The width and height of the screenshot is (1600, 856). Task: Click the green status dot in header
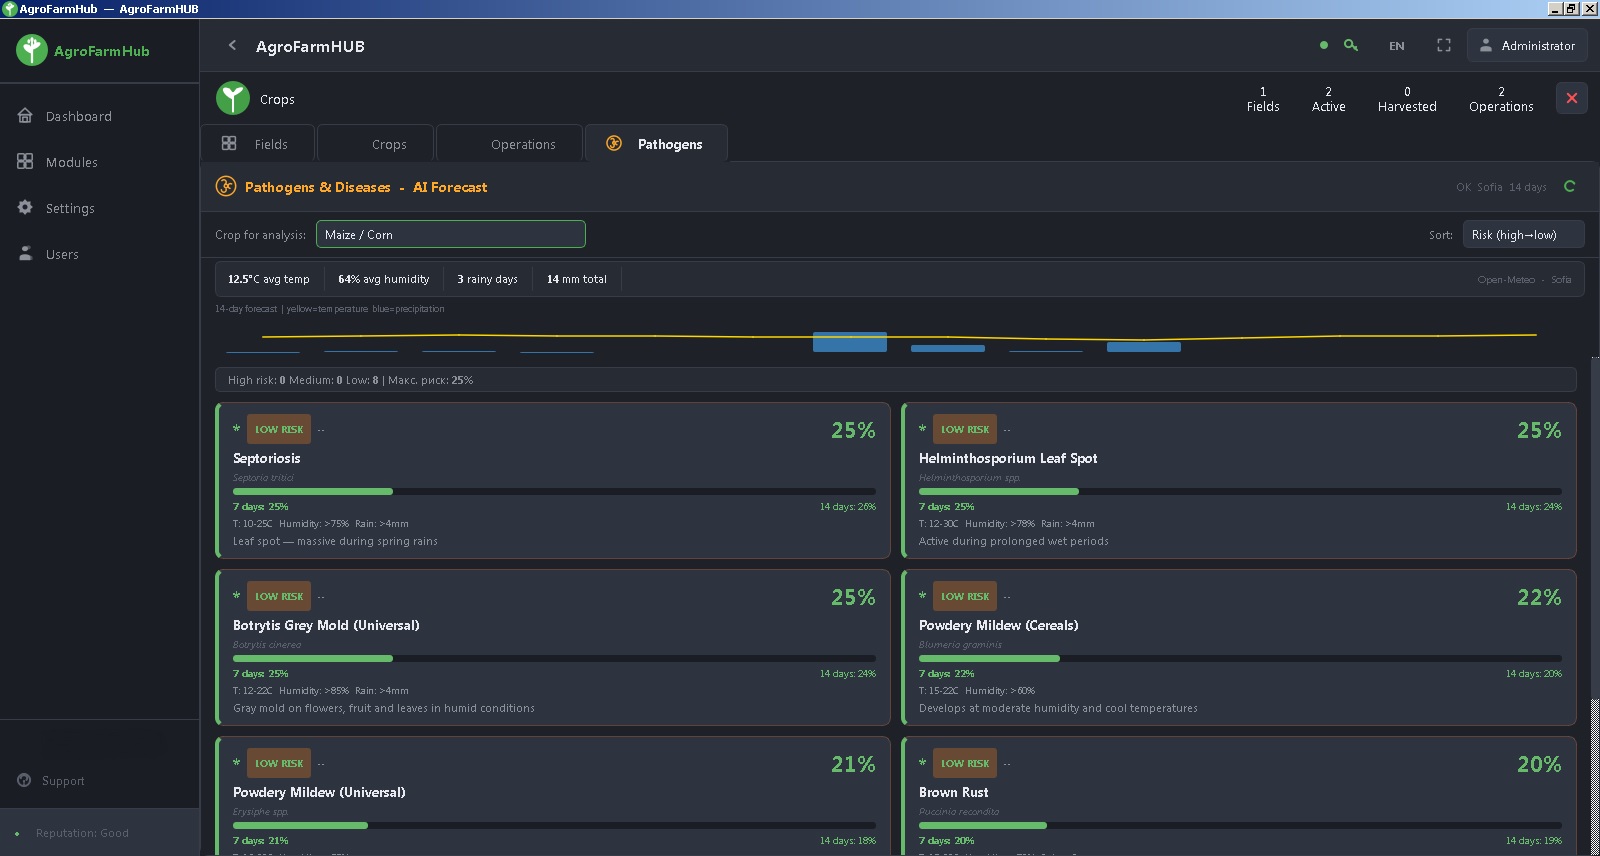point(1324,45)
